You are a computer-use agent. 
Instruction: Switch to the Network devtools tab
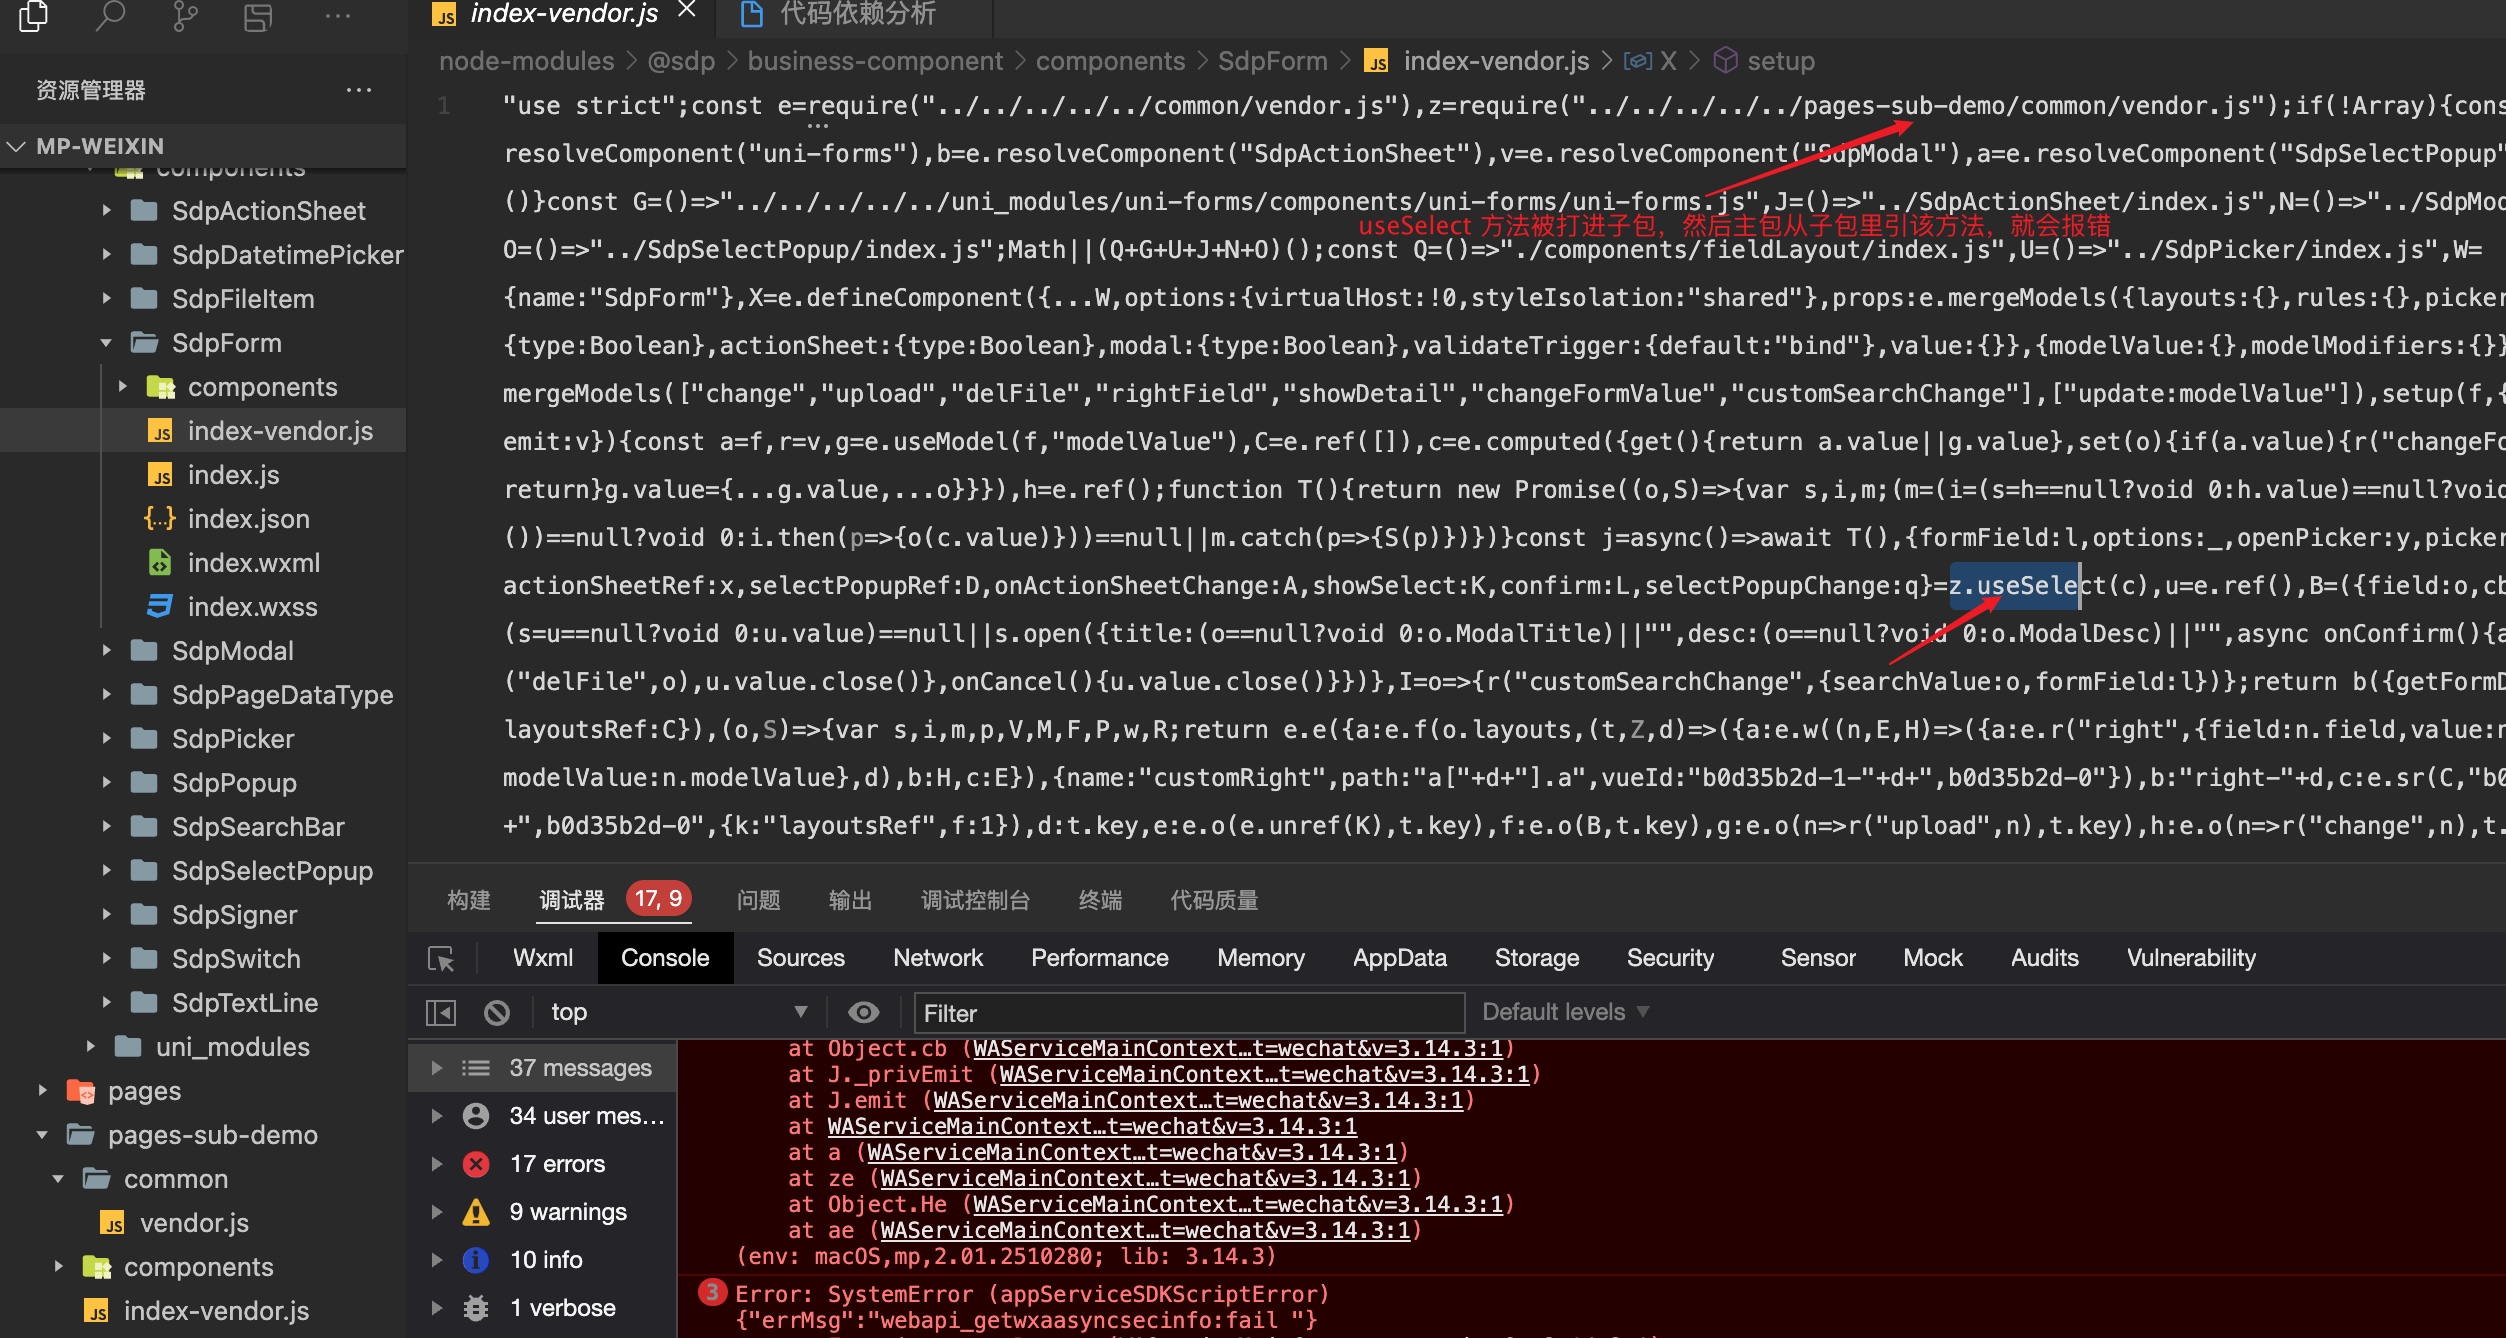[937, 958]
